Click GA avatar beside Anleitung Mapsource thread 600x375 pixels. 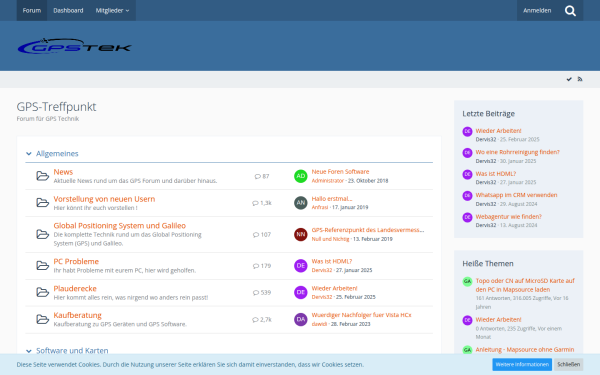(x=467, y=350)
